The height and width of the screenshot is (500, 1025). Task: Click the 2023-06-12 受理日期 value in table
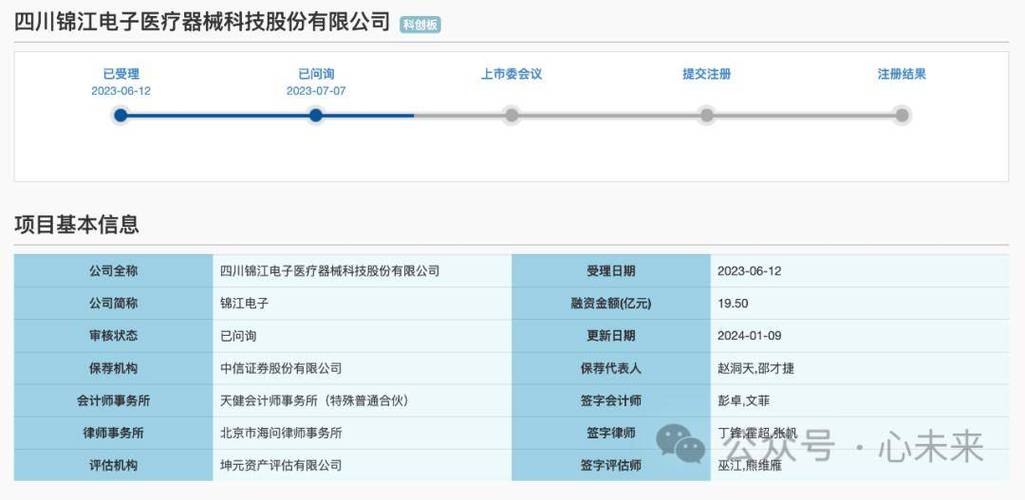click(749, 271)
